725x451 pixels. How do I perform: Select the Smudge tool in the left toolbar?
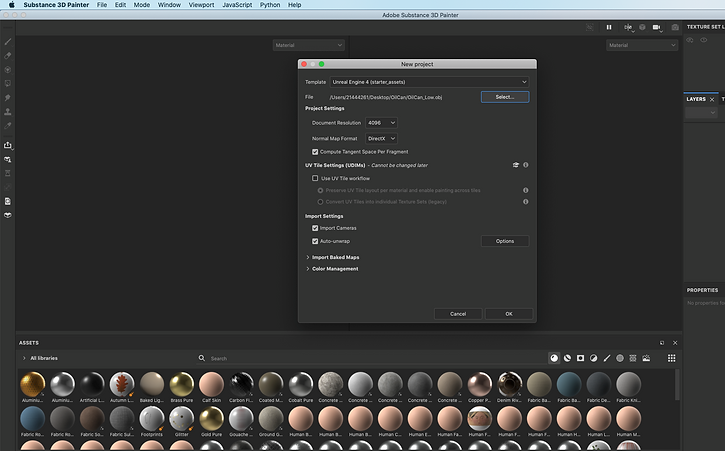(x=7, y=98)
